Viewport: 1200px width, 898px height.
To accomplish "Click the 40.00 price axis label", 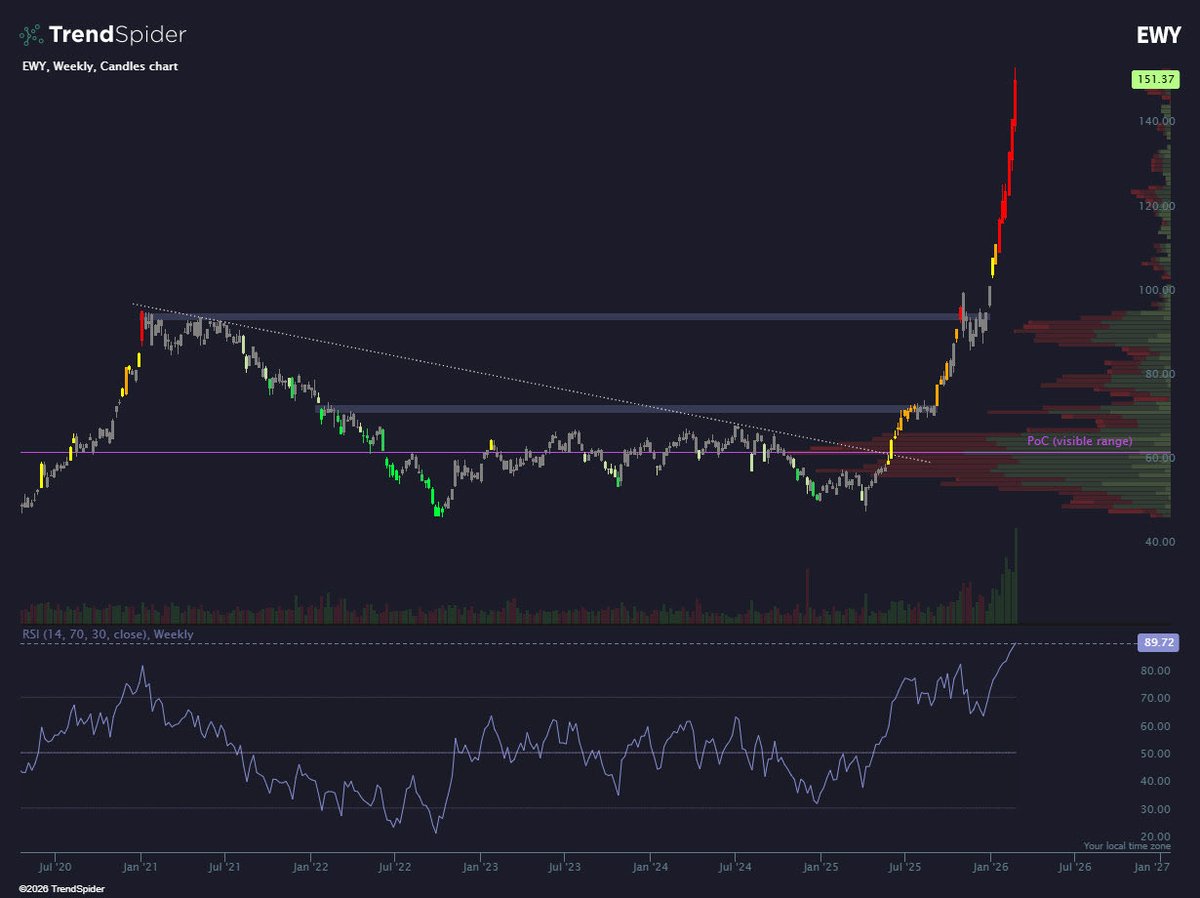I will [x=1158, y=542].
